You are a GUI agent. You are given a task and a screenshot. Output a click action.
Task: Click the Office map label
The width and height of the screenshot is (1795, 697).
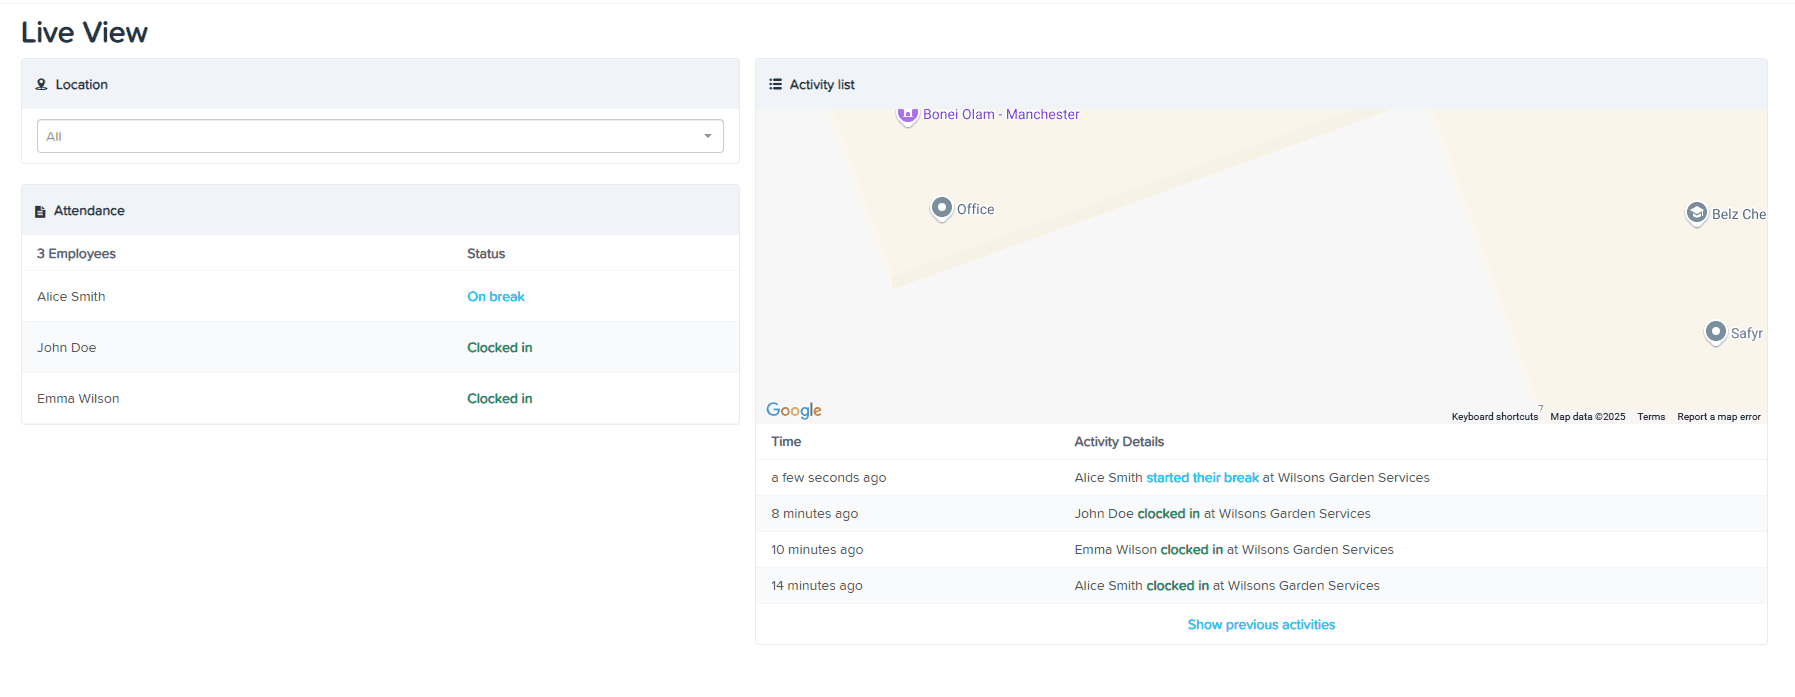click(x=976, y=209)
